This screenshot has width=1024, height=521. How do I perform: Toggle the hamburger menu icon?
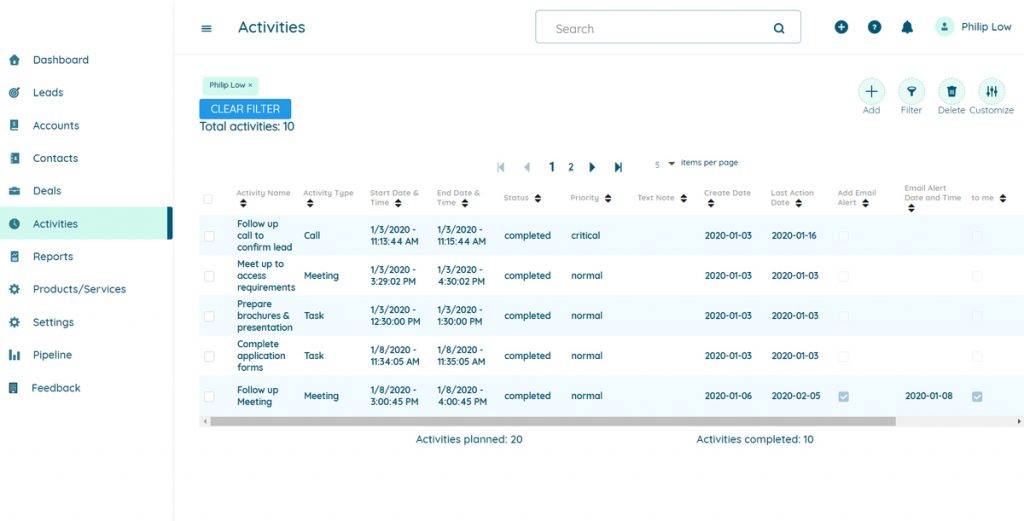(207, 28)
